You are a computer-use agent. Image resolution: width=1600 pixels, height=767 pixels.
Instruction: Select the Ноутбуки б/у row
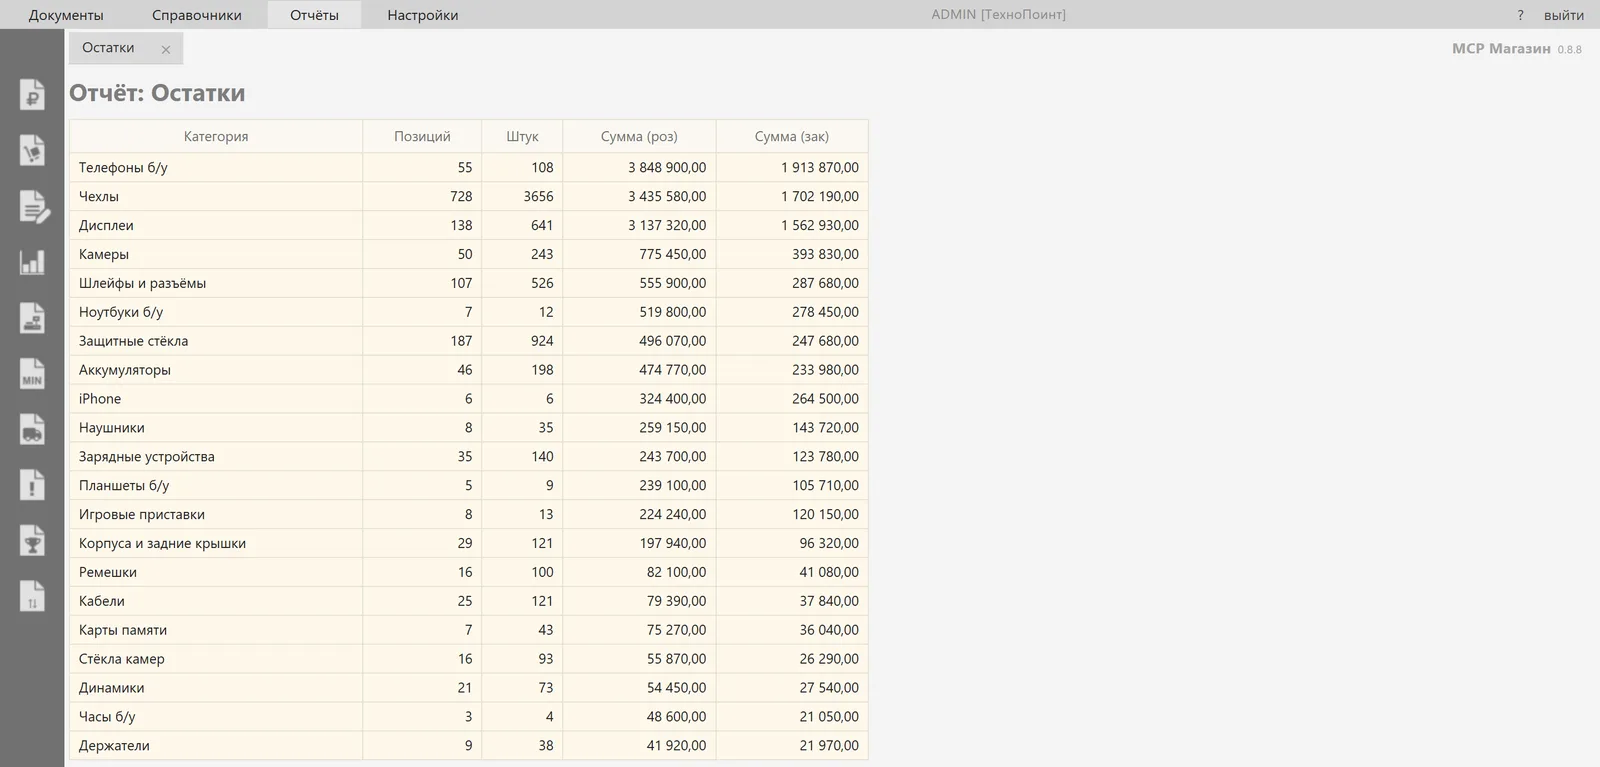tap(469, 312)
